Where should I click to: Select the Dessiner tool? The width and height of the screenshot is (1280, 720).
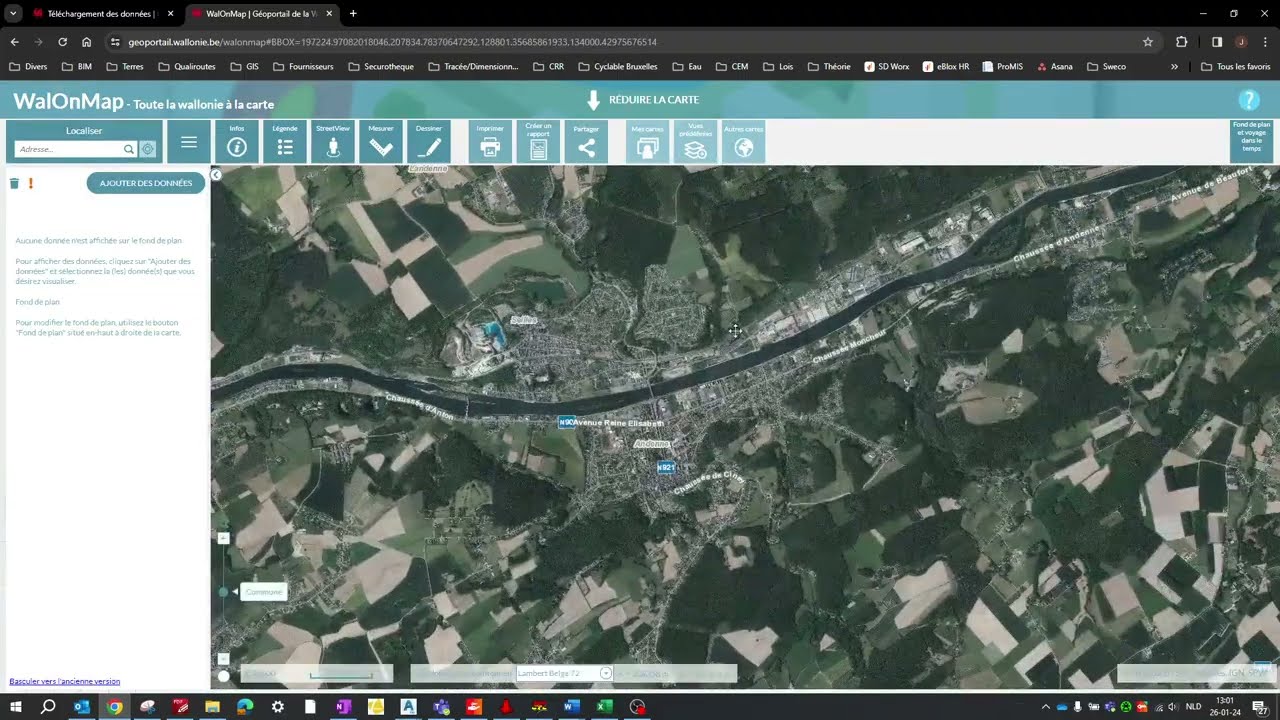click(x=429, y=142)
